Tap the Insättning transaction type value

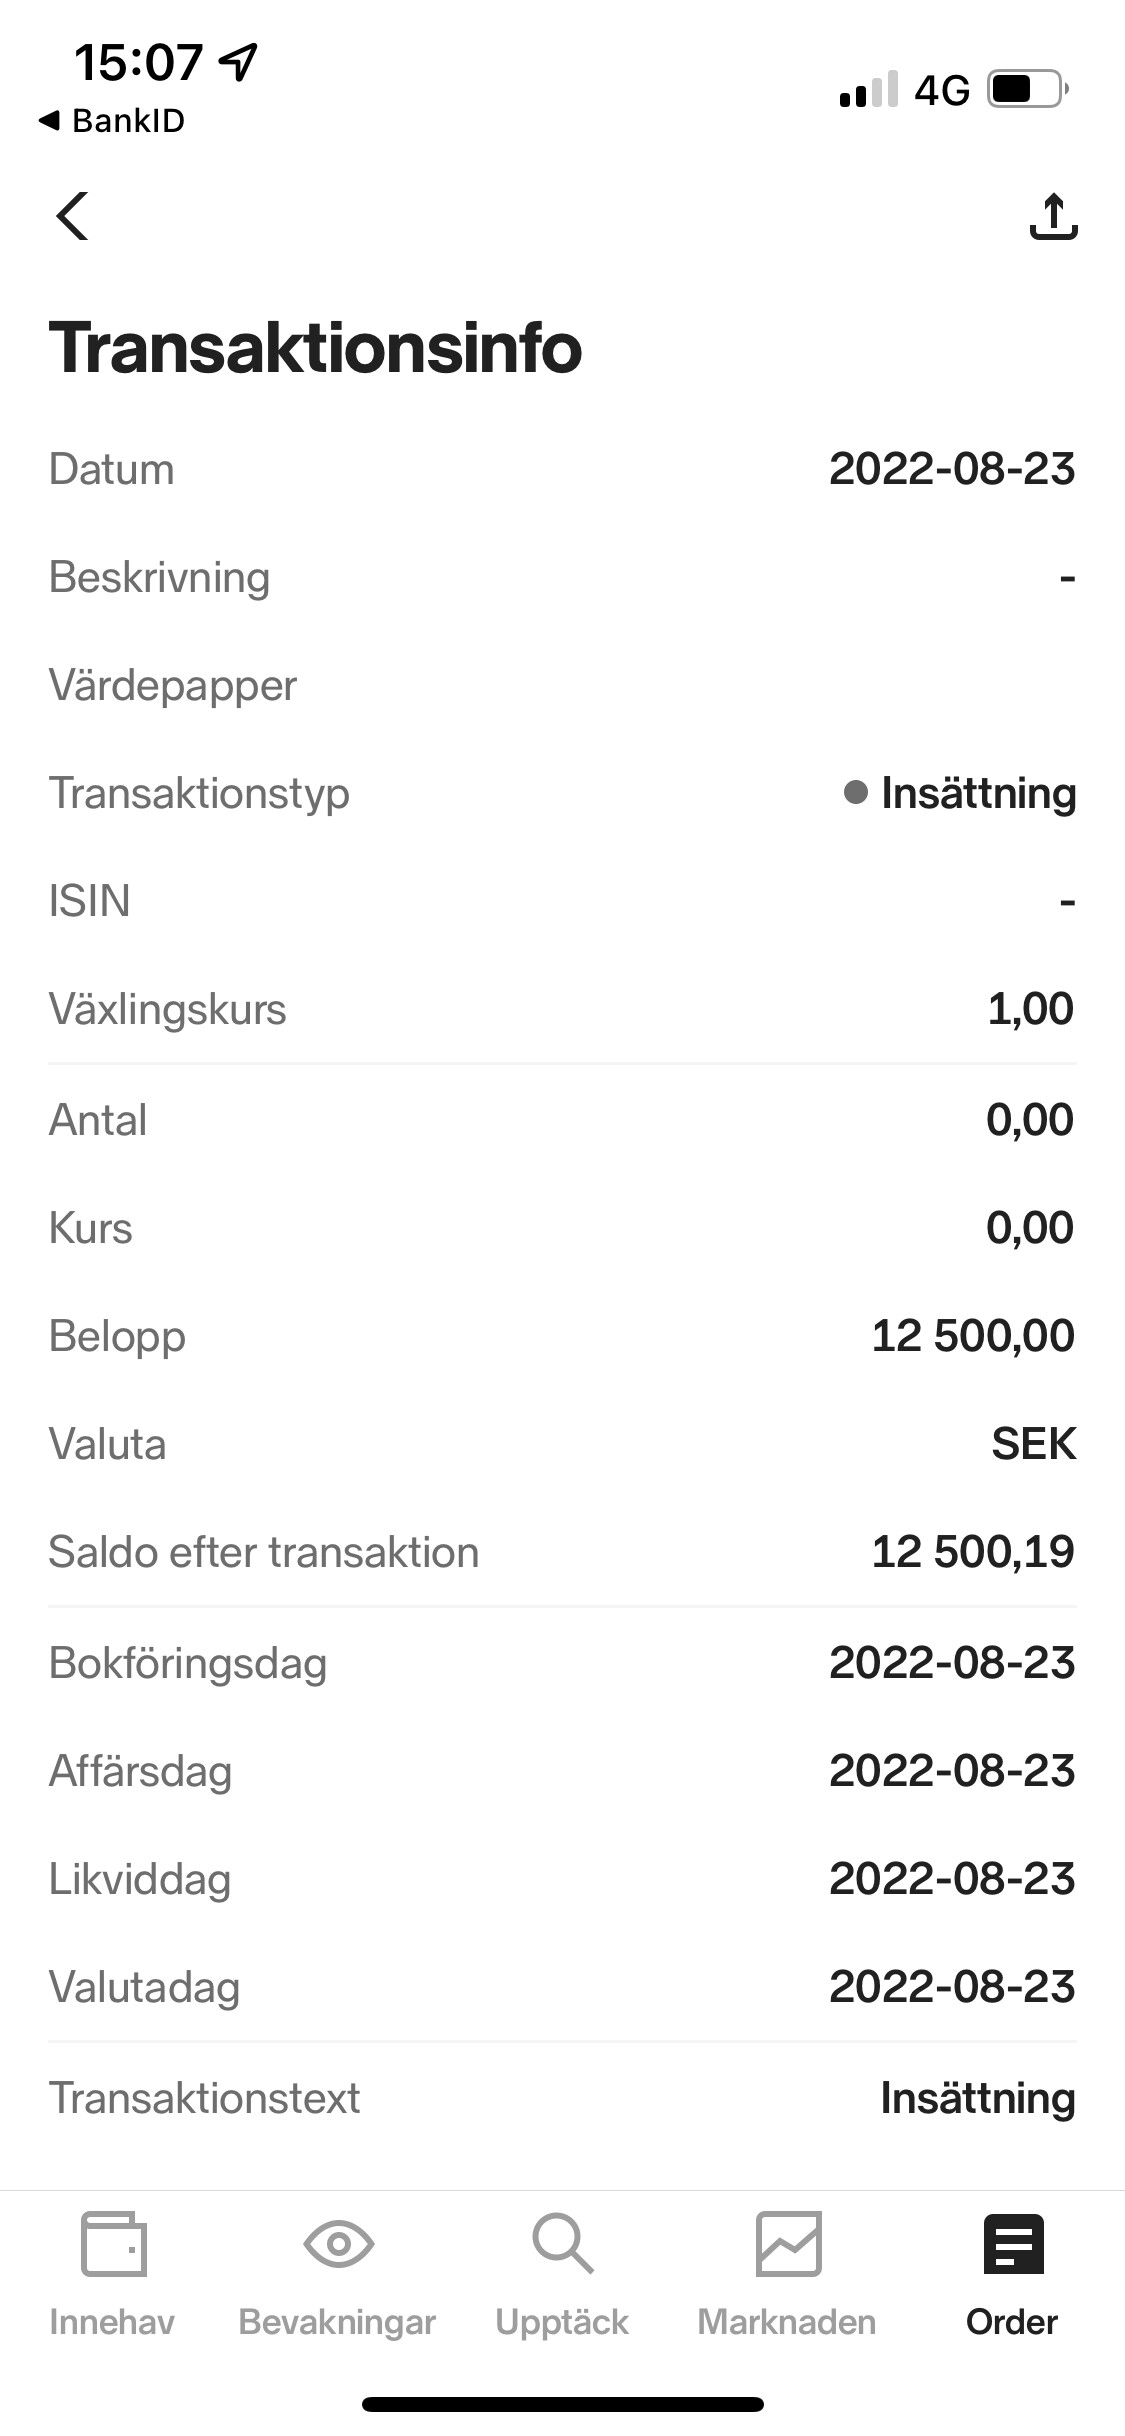[977, 793]
